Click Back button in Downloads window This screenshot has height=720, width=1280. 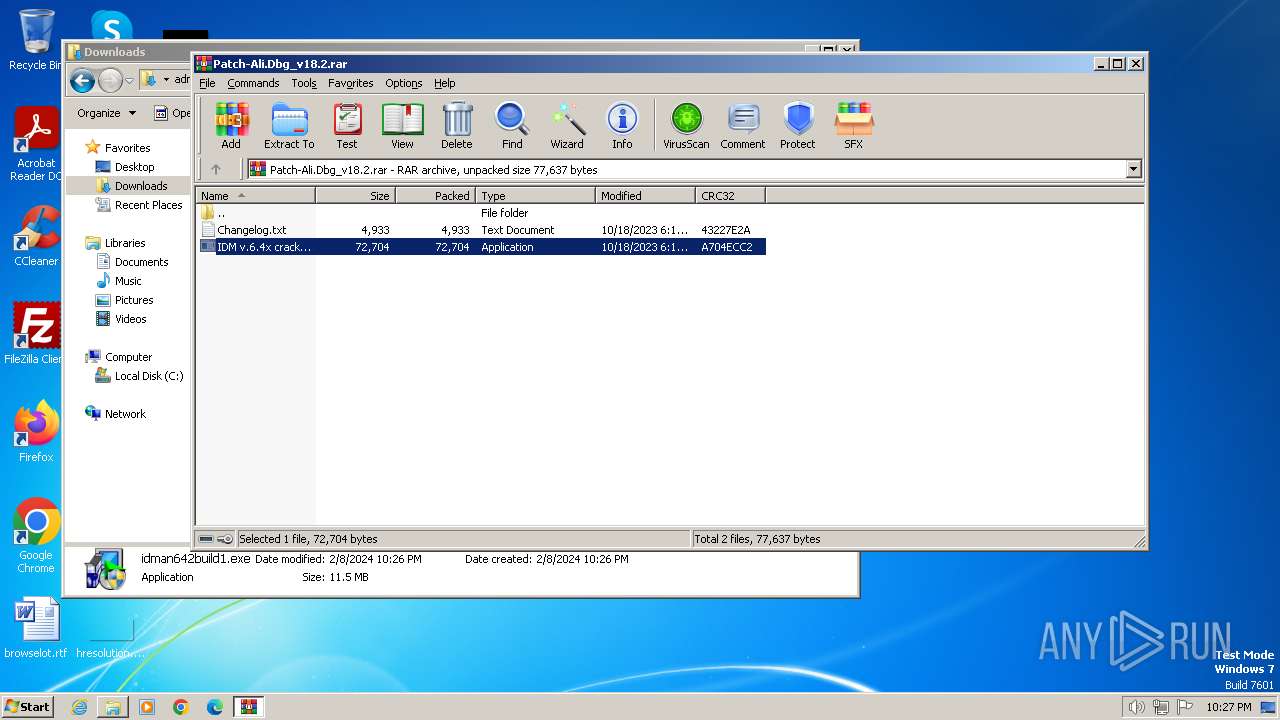pos(82,80)
